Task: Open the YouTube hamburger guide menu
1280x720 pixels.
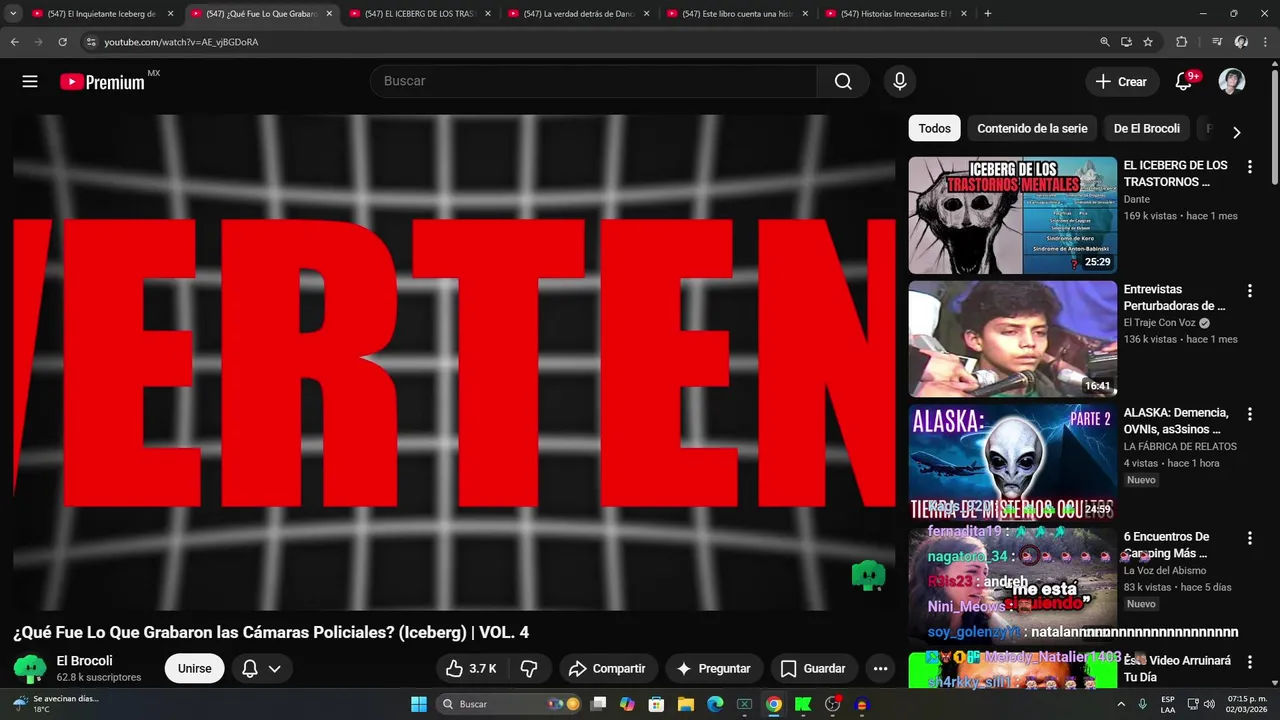Action: coord(30,82)
